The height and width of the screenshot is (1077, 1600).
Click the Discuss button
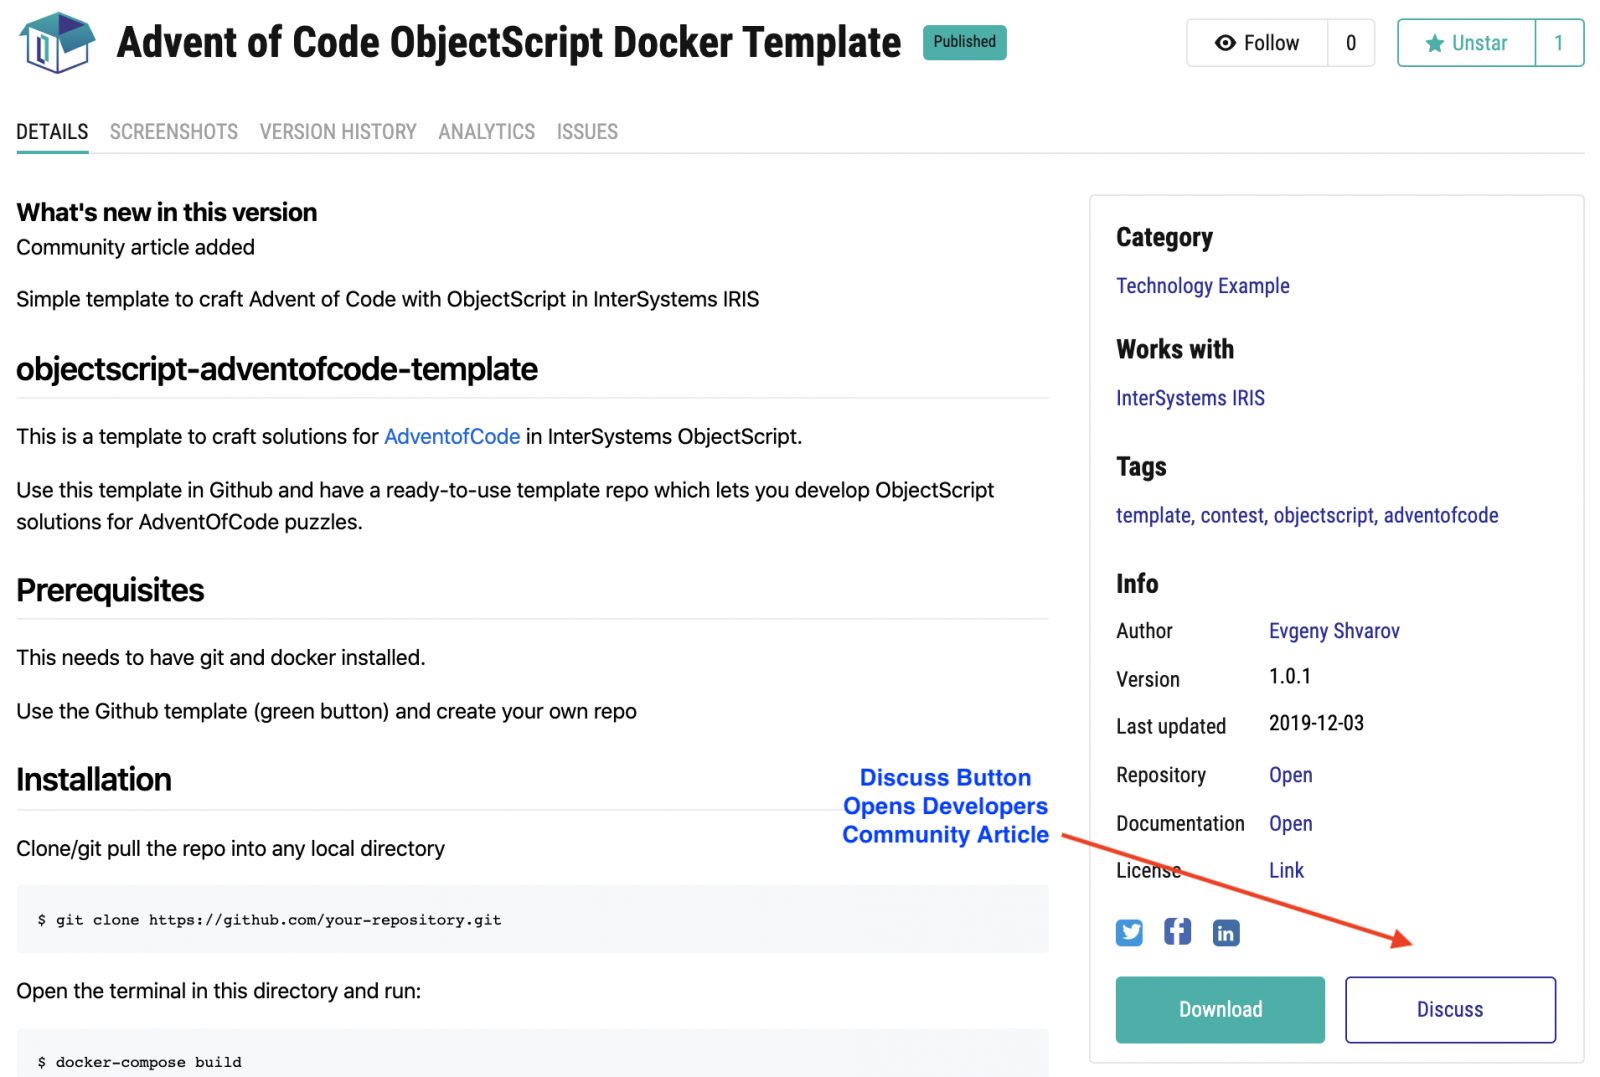pyautogui.click(x=1450, y=1010)
